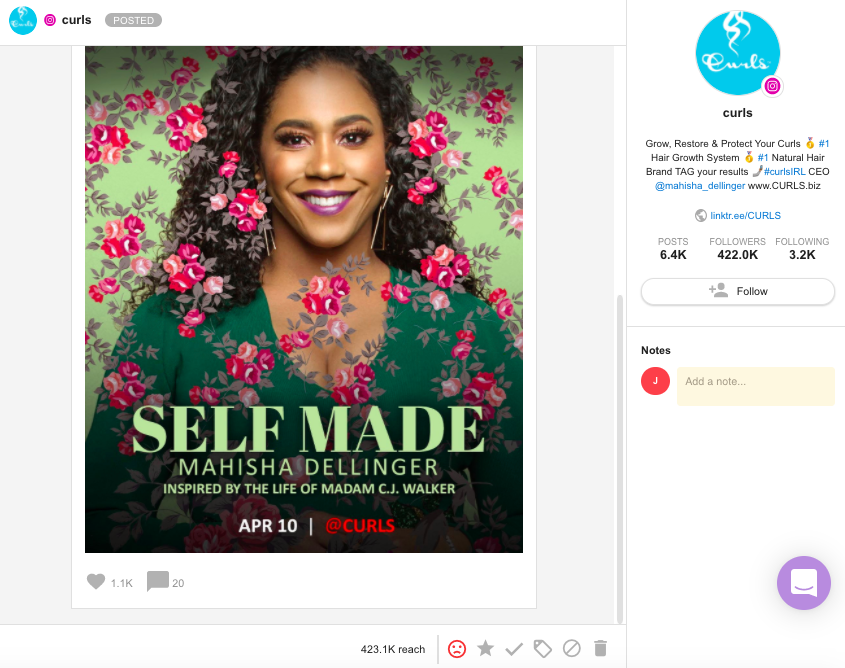Open the @mahisha_dellinger mention link

[x=699, y=186]
